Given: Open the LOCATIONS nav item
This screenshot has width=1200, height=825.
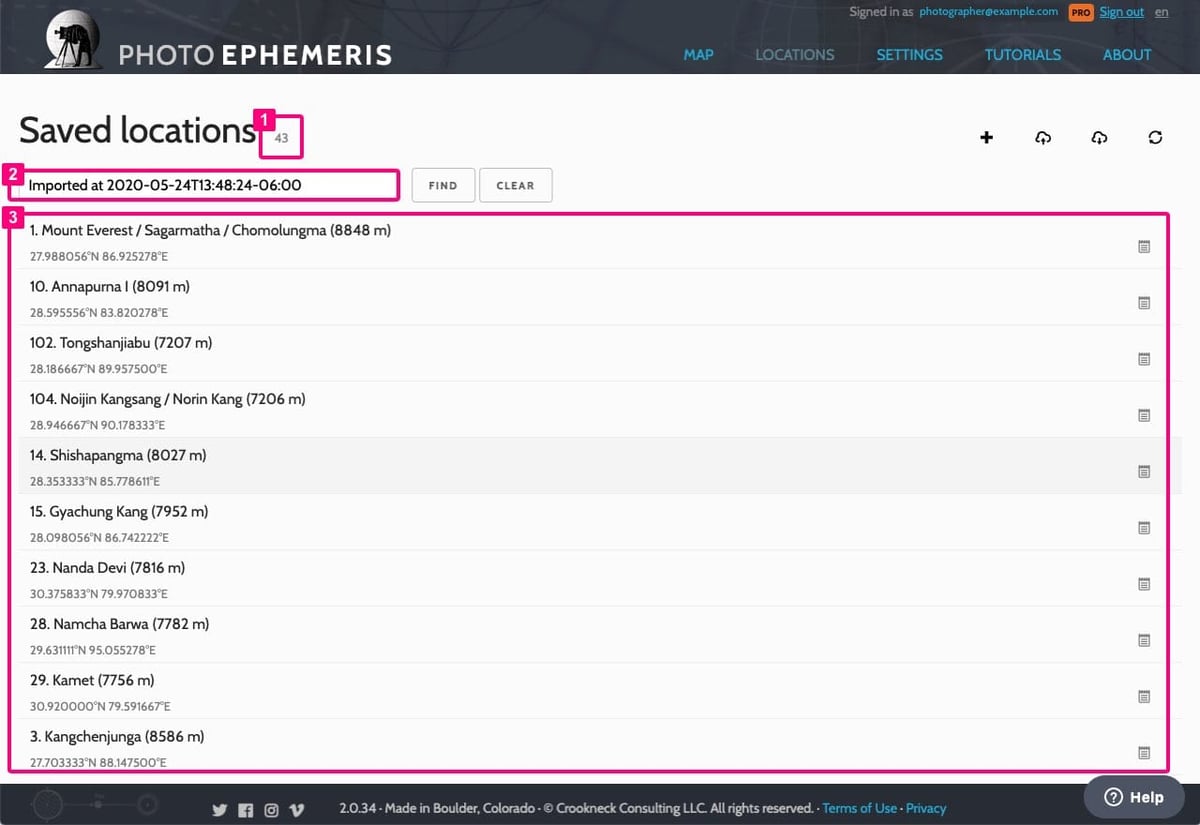Looking at the screenshot, I should pyautogui.click(x=795, y=55).
